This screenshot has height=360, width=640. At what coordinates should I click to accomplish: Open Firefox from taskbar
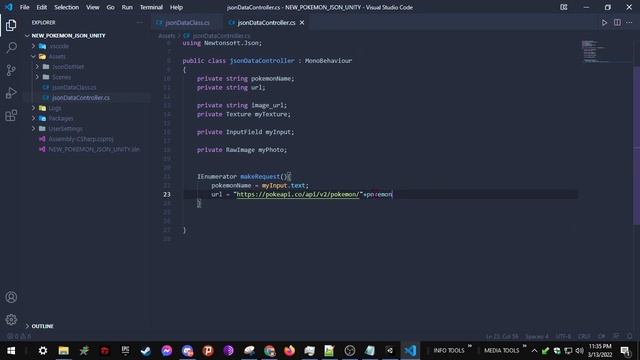(289, 351)
